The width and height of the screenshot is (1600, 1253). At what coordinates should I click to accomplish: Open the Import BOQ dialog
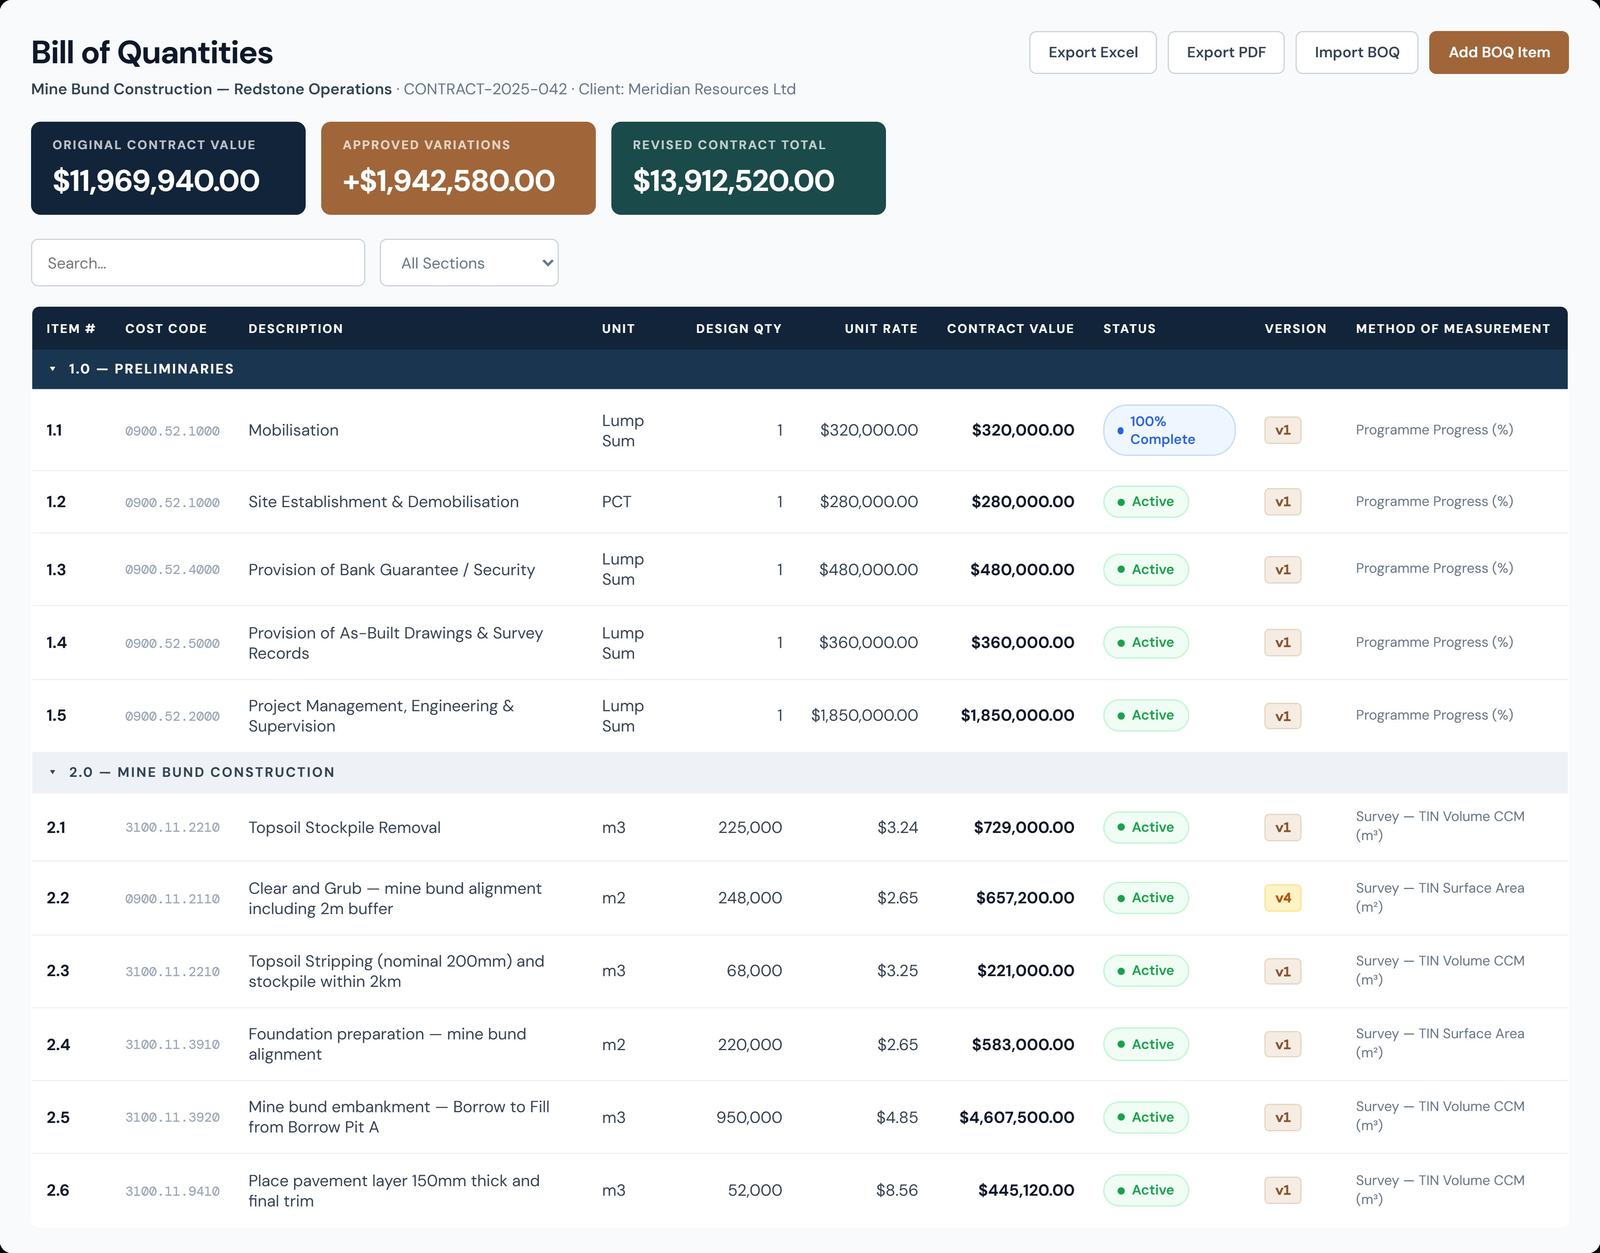tap(1357, 52)
